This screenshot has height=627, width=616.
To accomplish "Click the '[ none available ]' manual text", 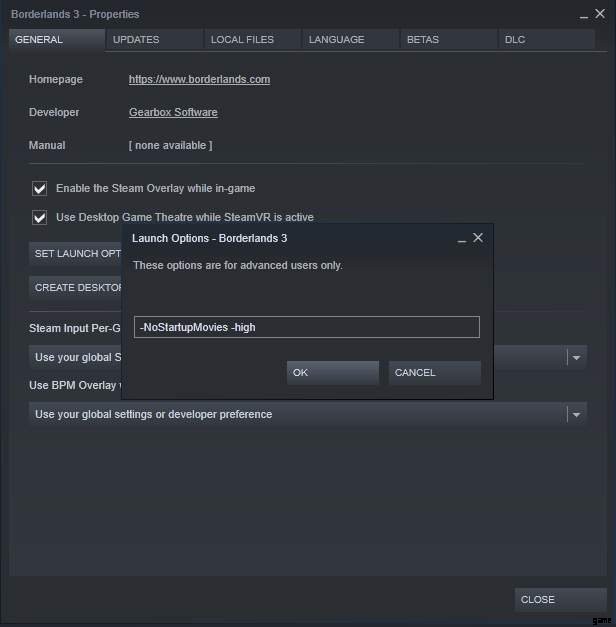I will tap(171, 145).
